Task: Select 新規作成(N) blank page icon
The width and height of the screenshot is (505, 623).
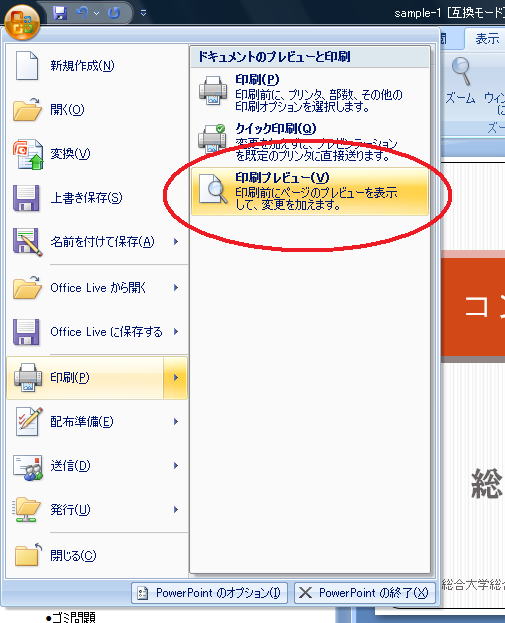Action: point(27,66)
